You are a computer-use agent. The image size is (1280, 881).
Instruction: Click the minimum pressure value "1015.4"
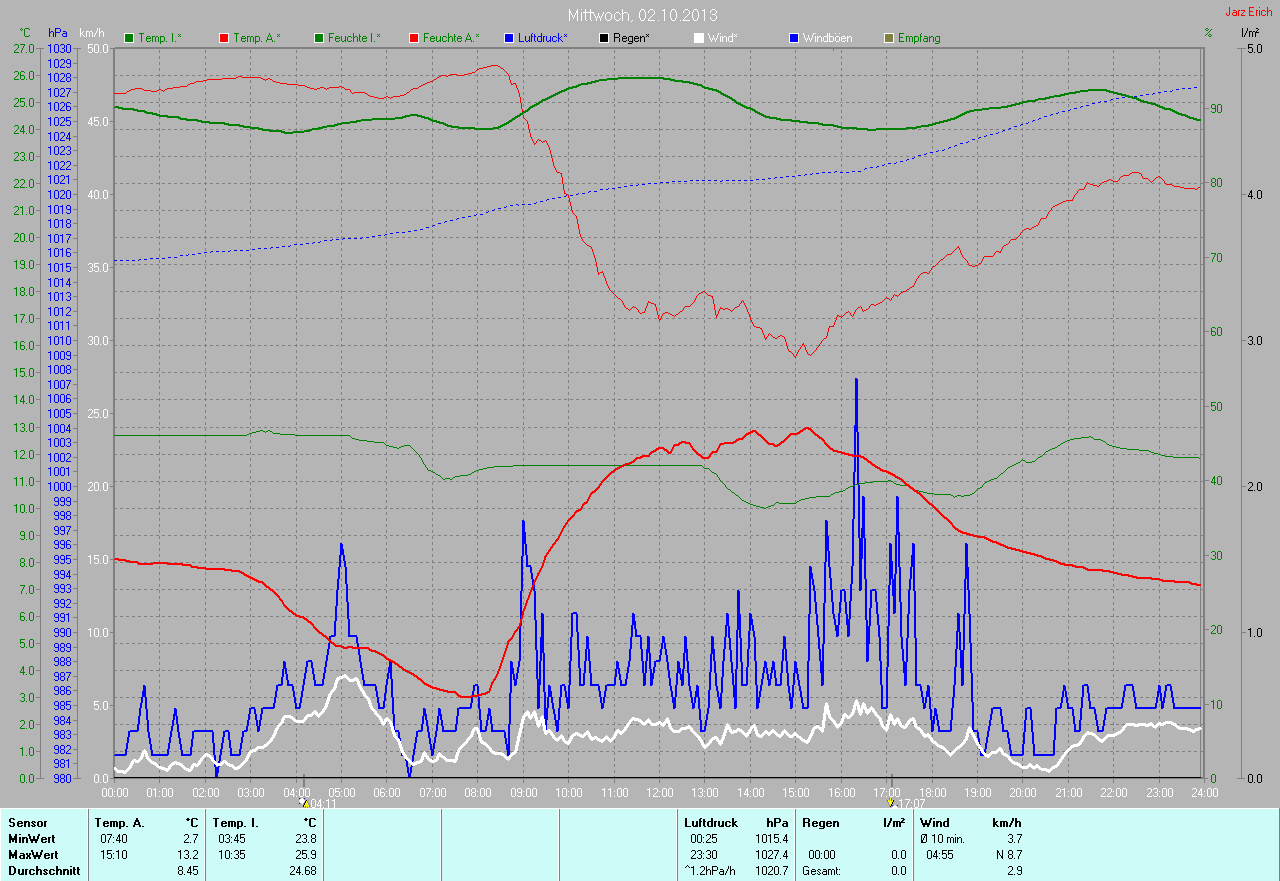771,839
